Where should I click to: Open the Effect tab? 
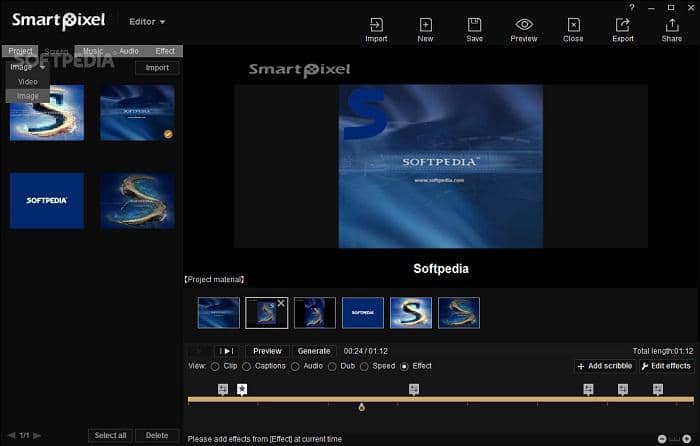[x=164, y=51]
